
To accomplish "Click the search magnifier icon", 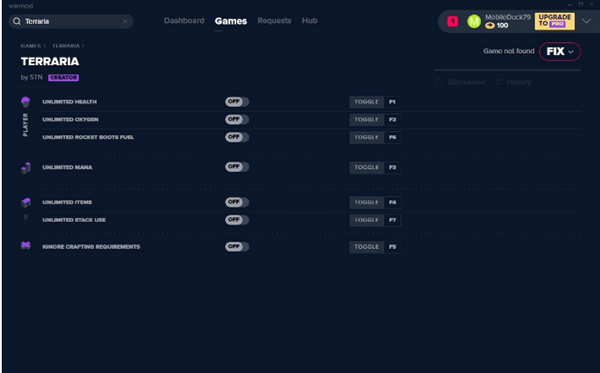I will click(x=17, y=21).
